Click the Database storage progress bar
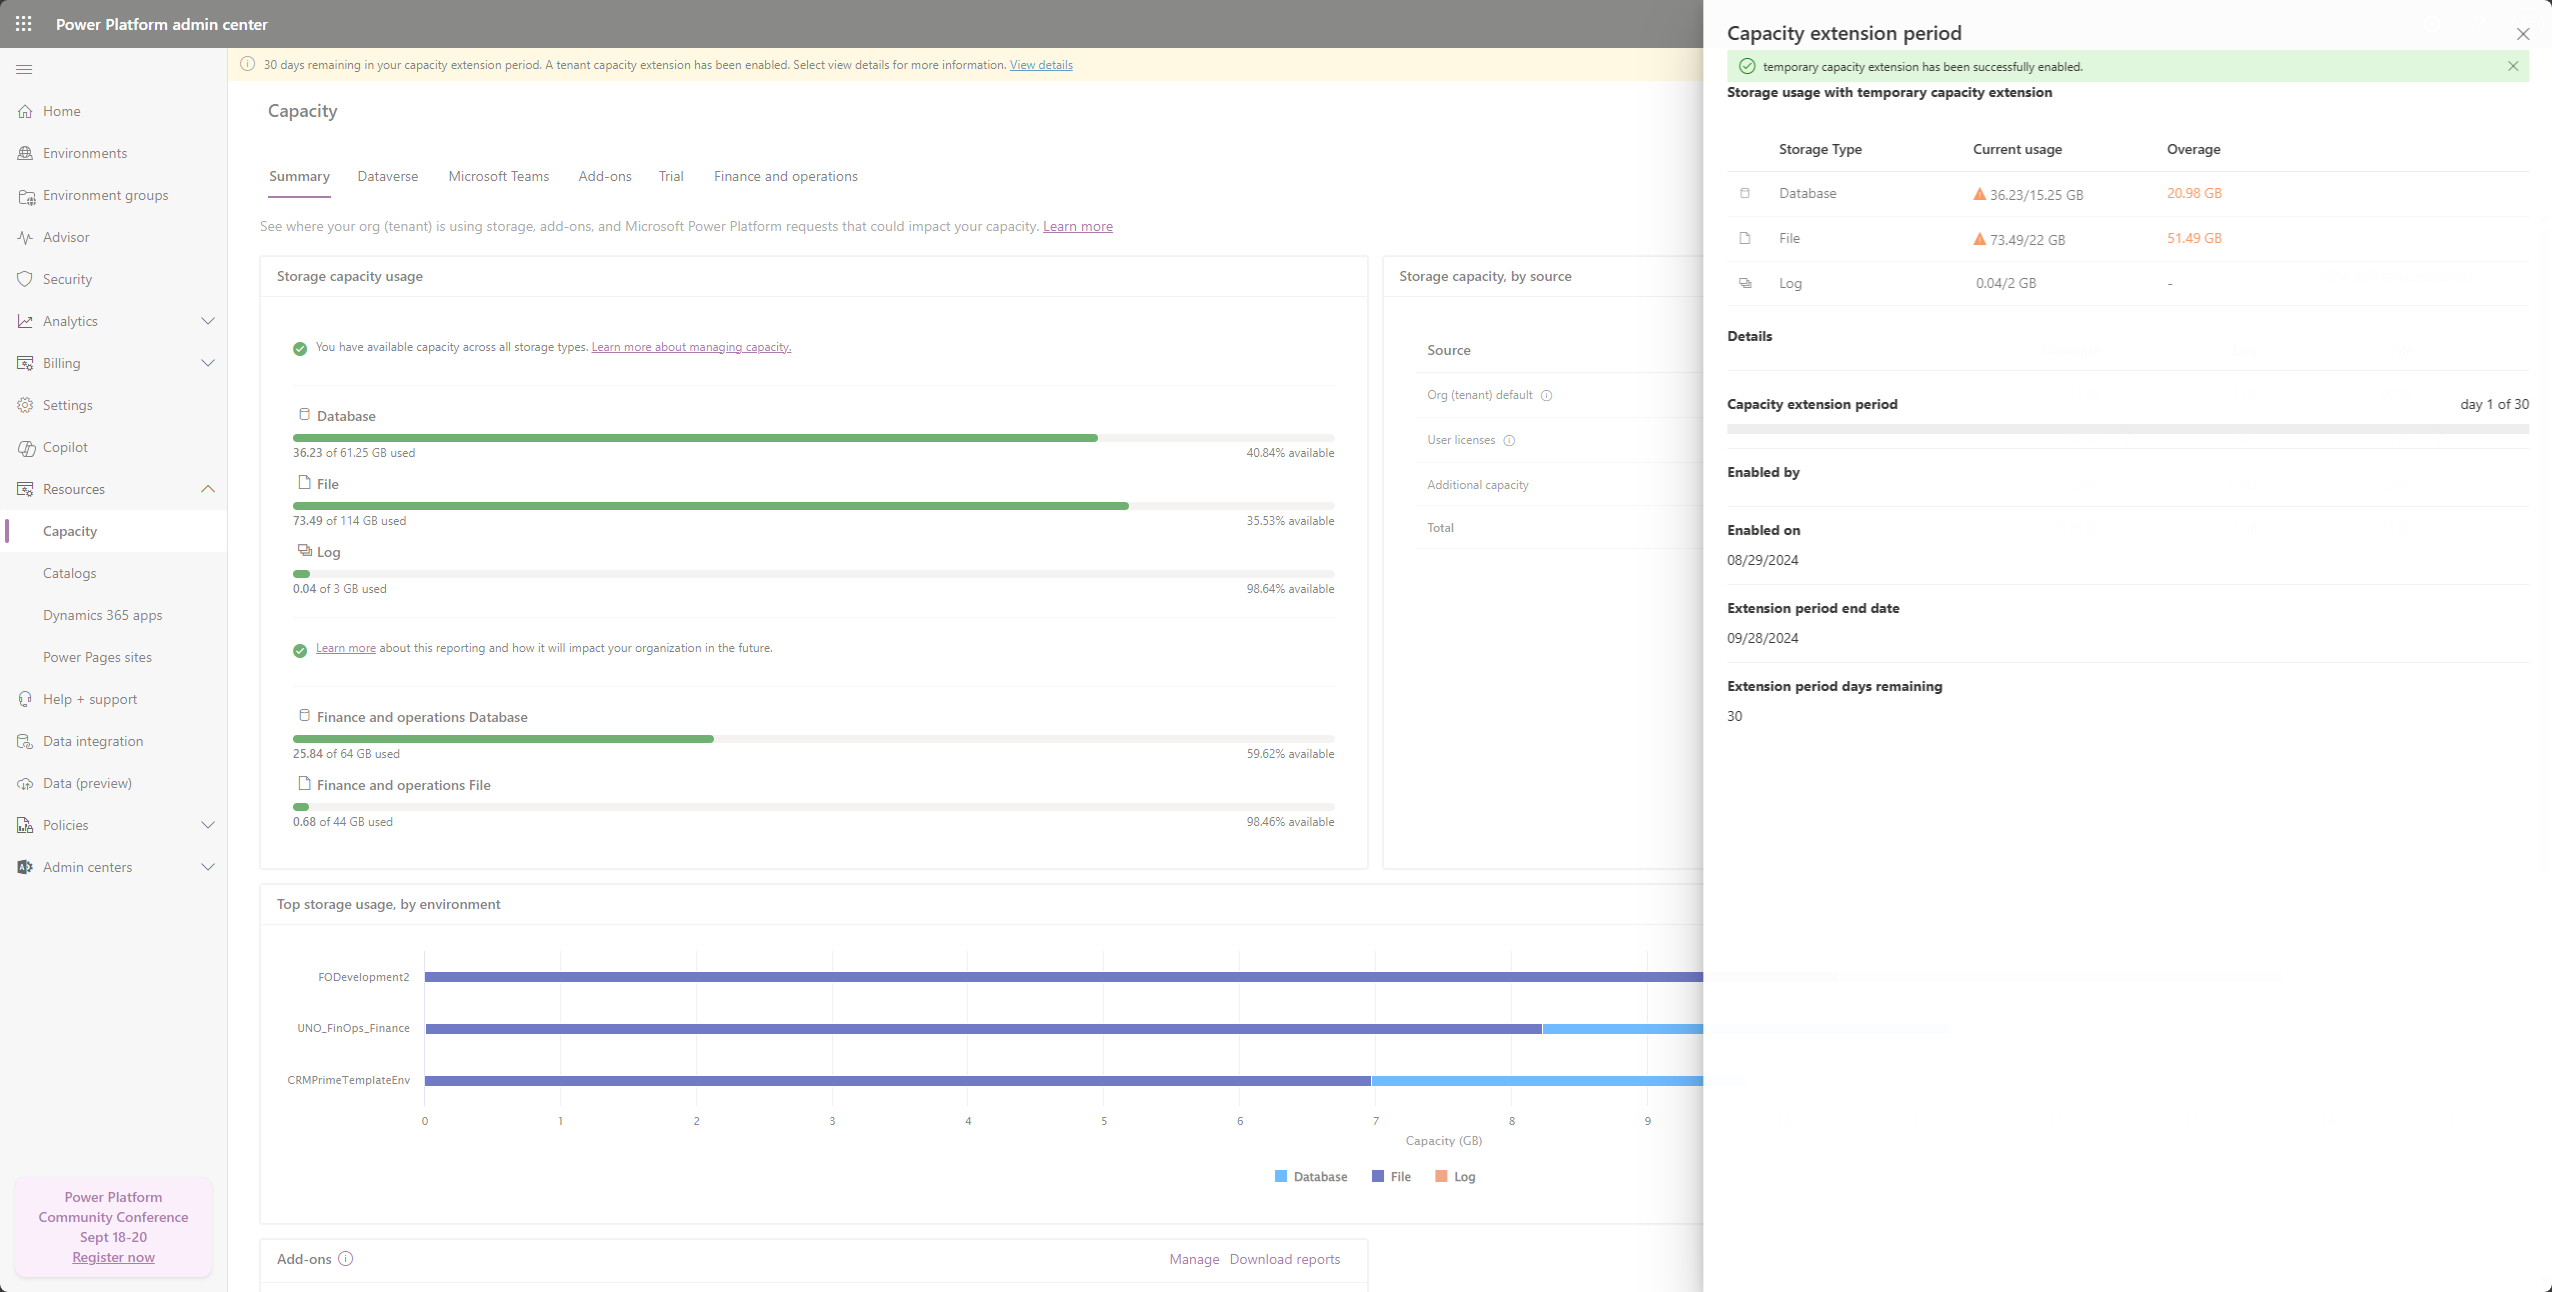 (813, 438)
